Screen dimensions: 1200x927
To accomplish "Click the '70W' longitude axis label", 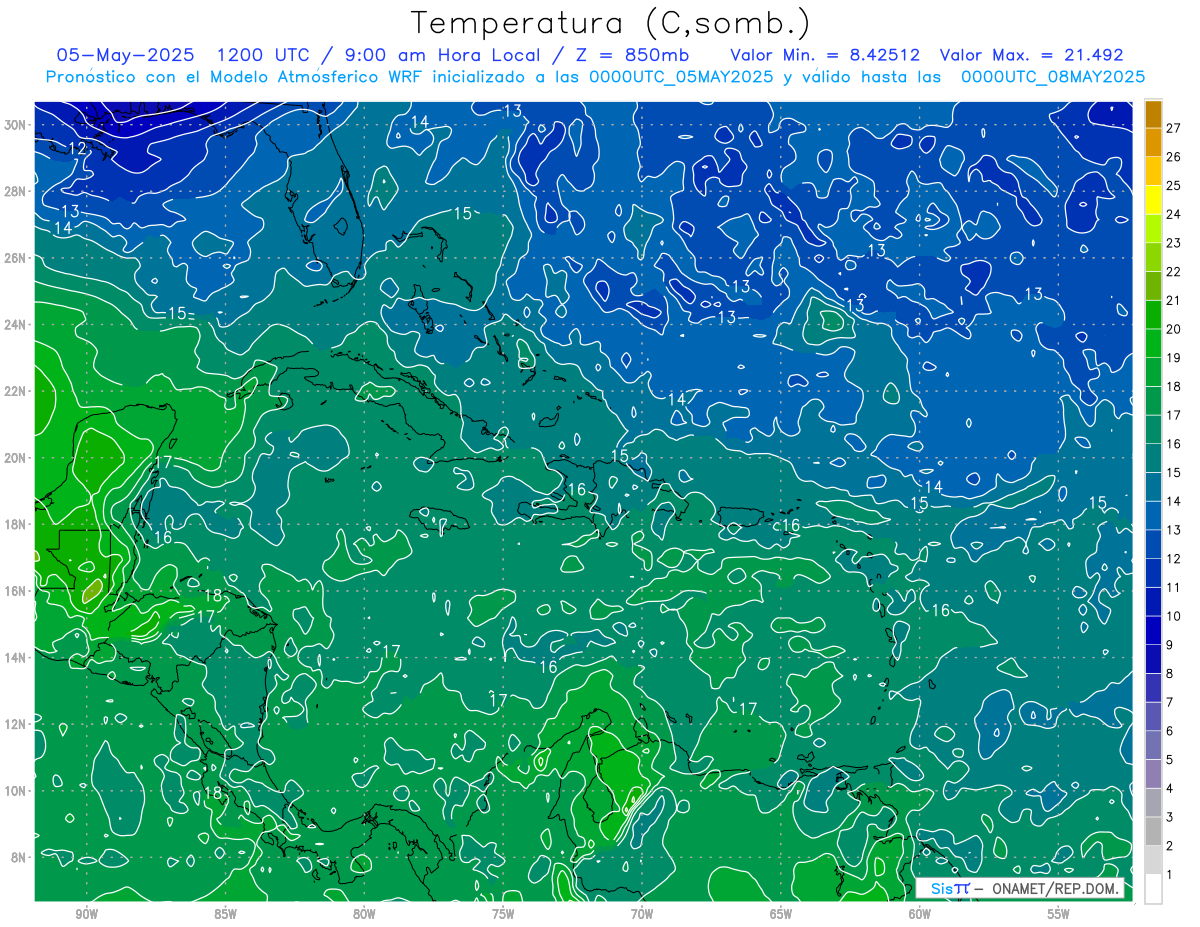I will click(x=642, y=915).
